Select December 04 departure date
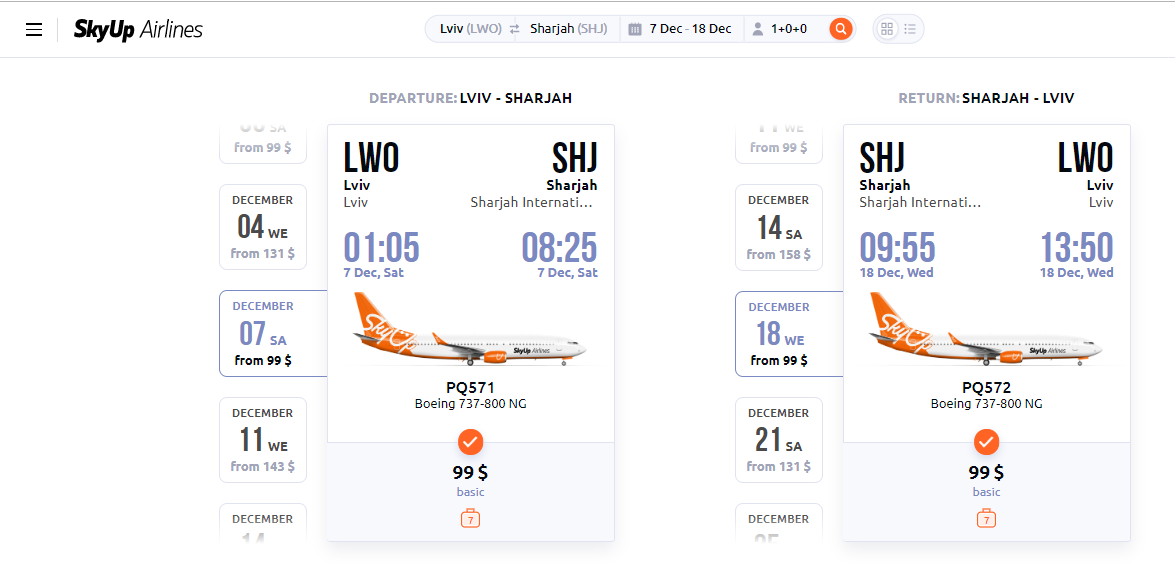The width and height of the screenshot is (1175, 564). click(263, 227)
